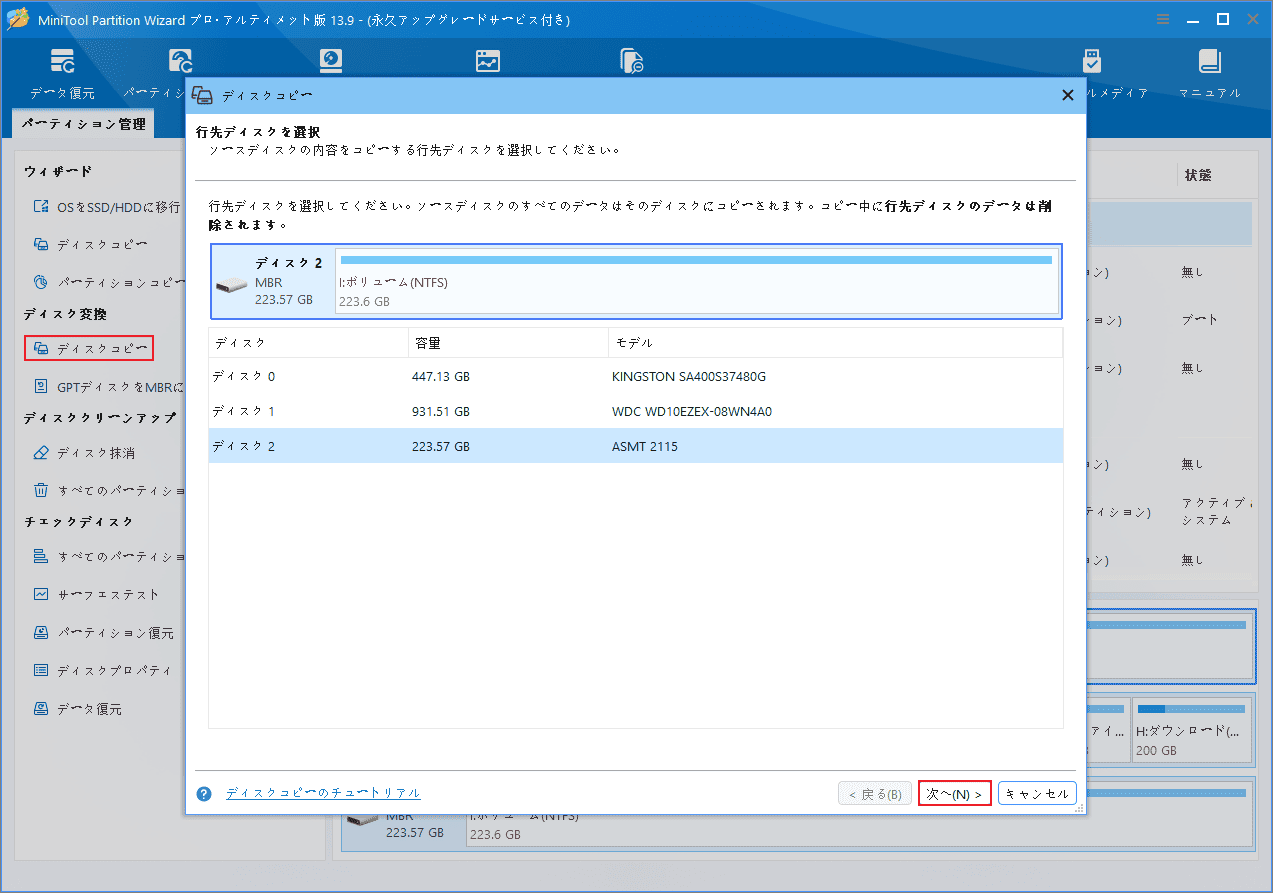Click the 447.13 GB capacity cell
Viewport: 1273px width, 893px height.
click(x=441, y=376)
